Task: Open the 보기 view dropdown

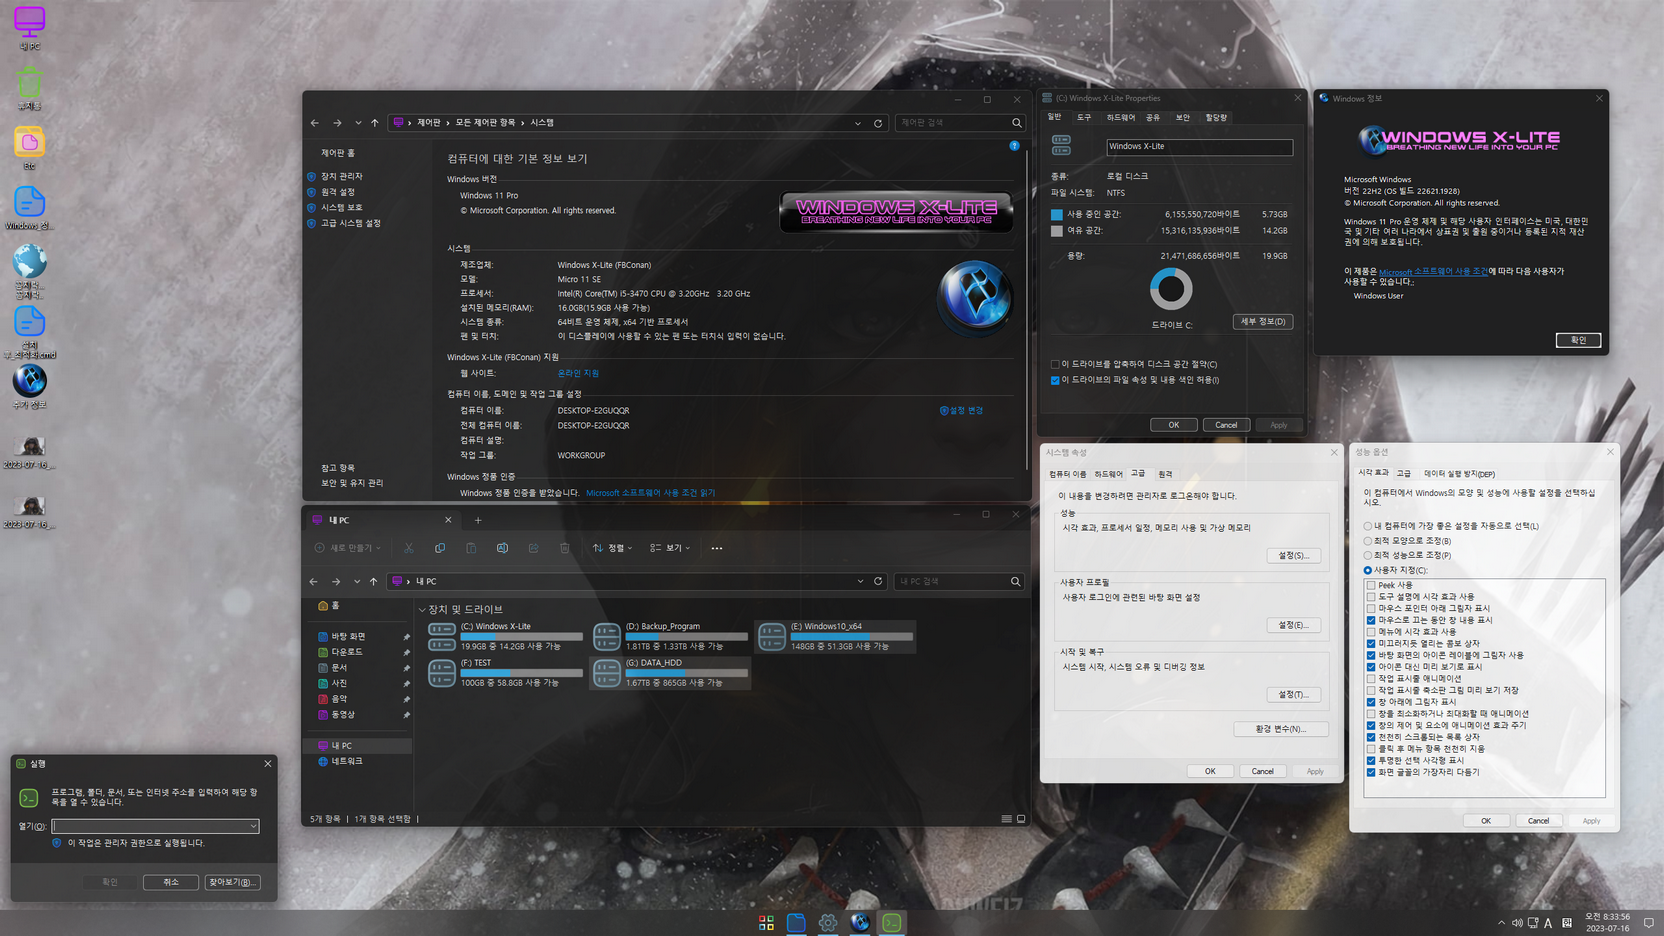Action: [670, 548]
